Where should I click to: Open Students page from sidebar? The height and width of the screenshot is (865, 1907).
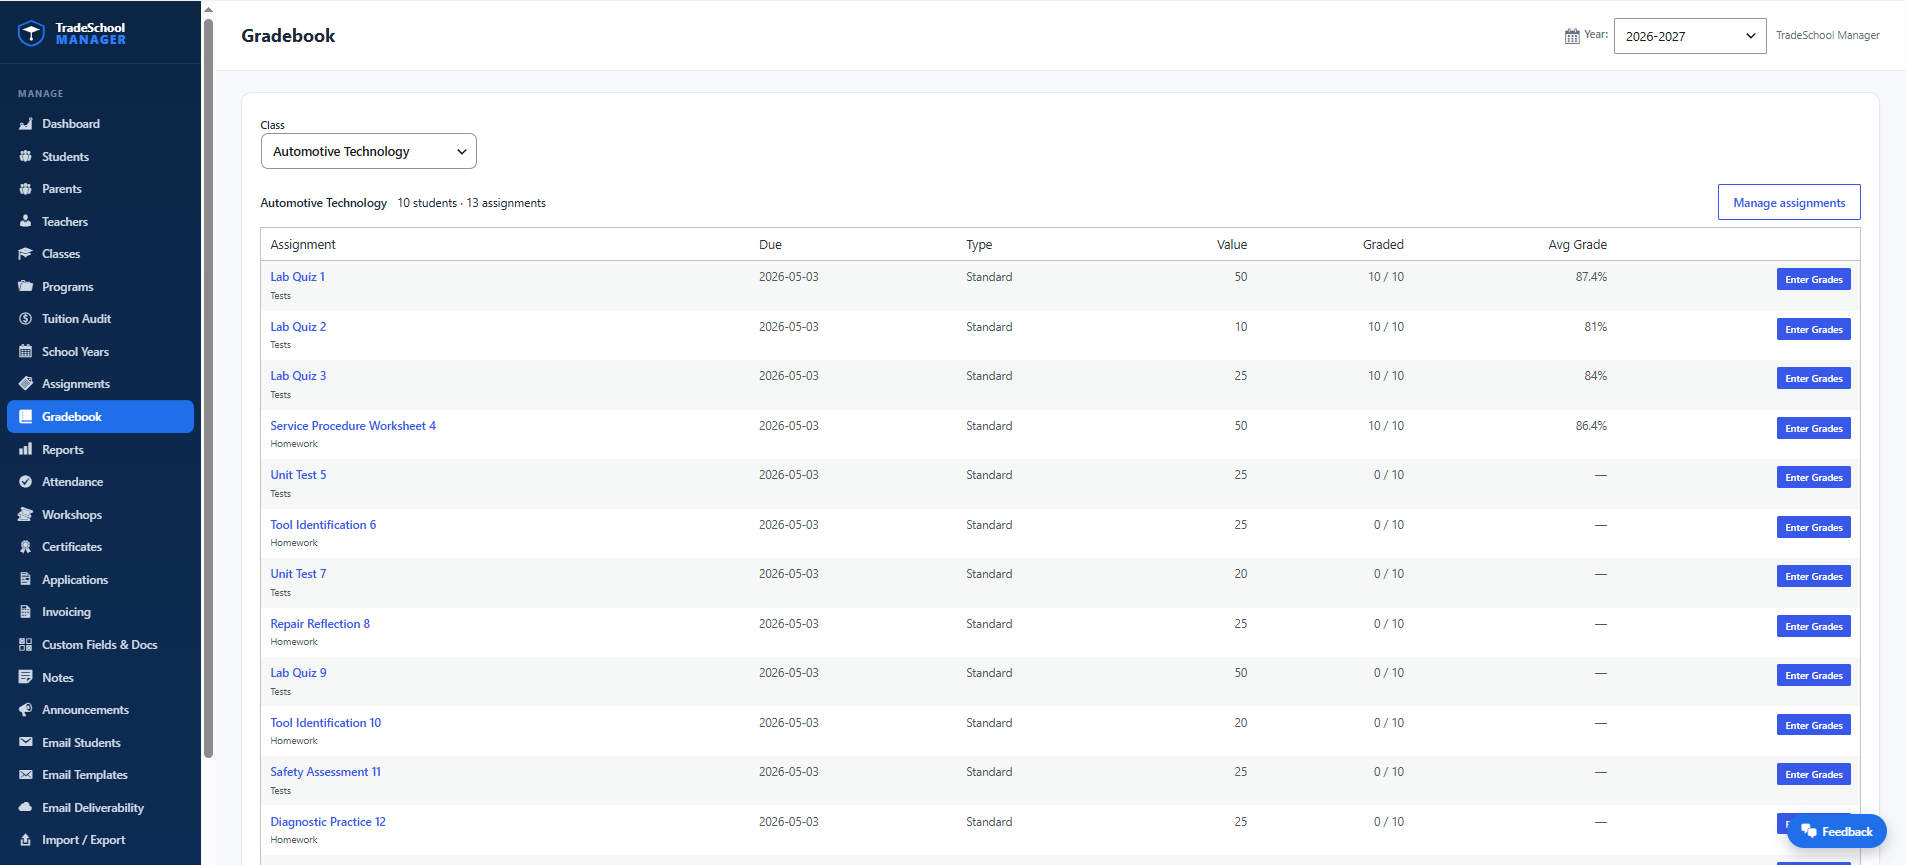coord(65,156)
